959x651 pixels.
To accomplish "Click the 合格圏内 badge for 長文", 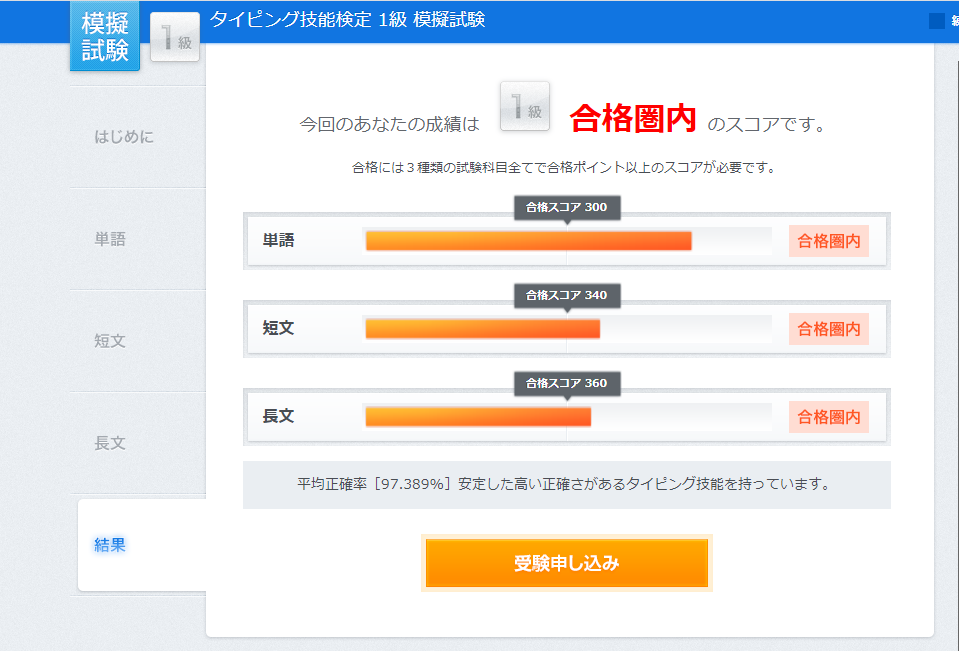I will click(828, 417).
